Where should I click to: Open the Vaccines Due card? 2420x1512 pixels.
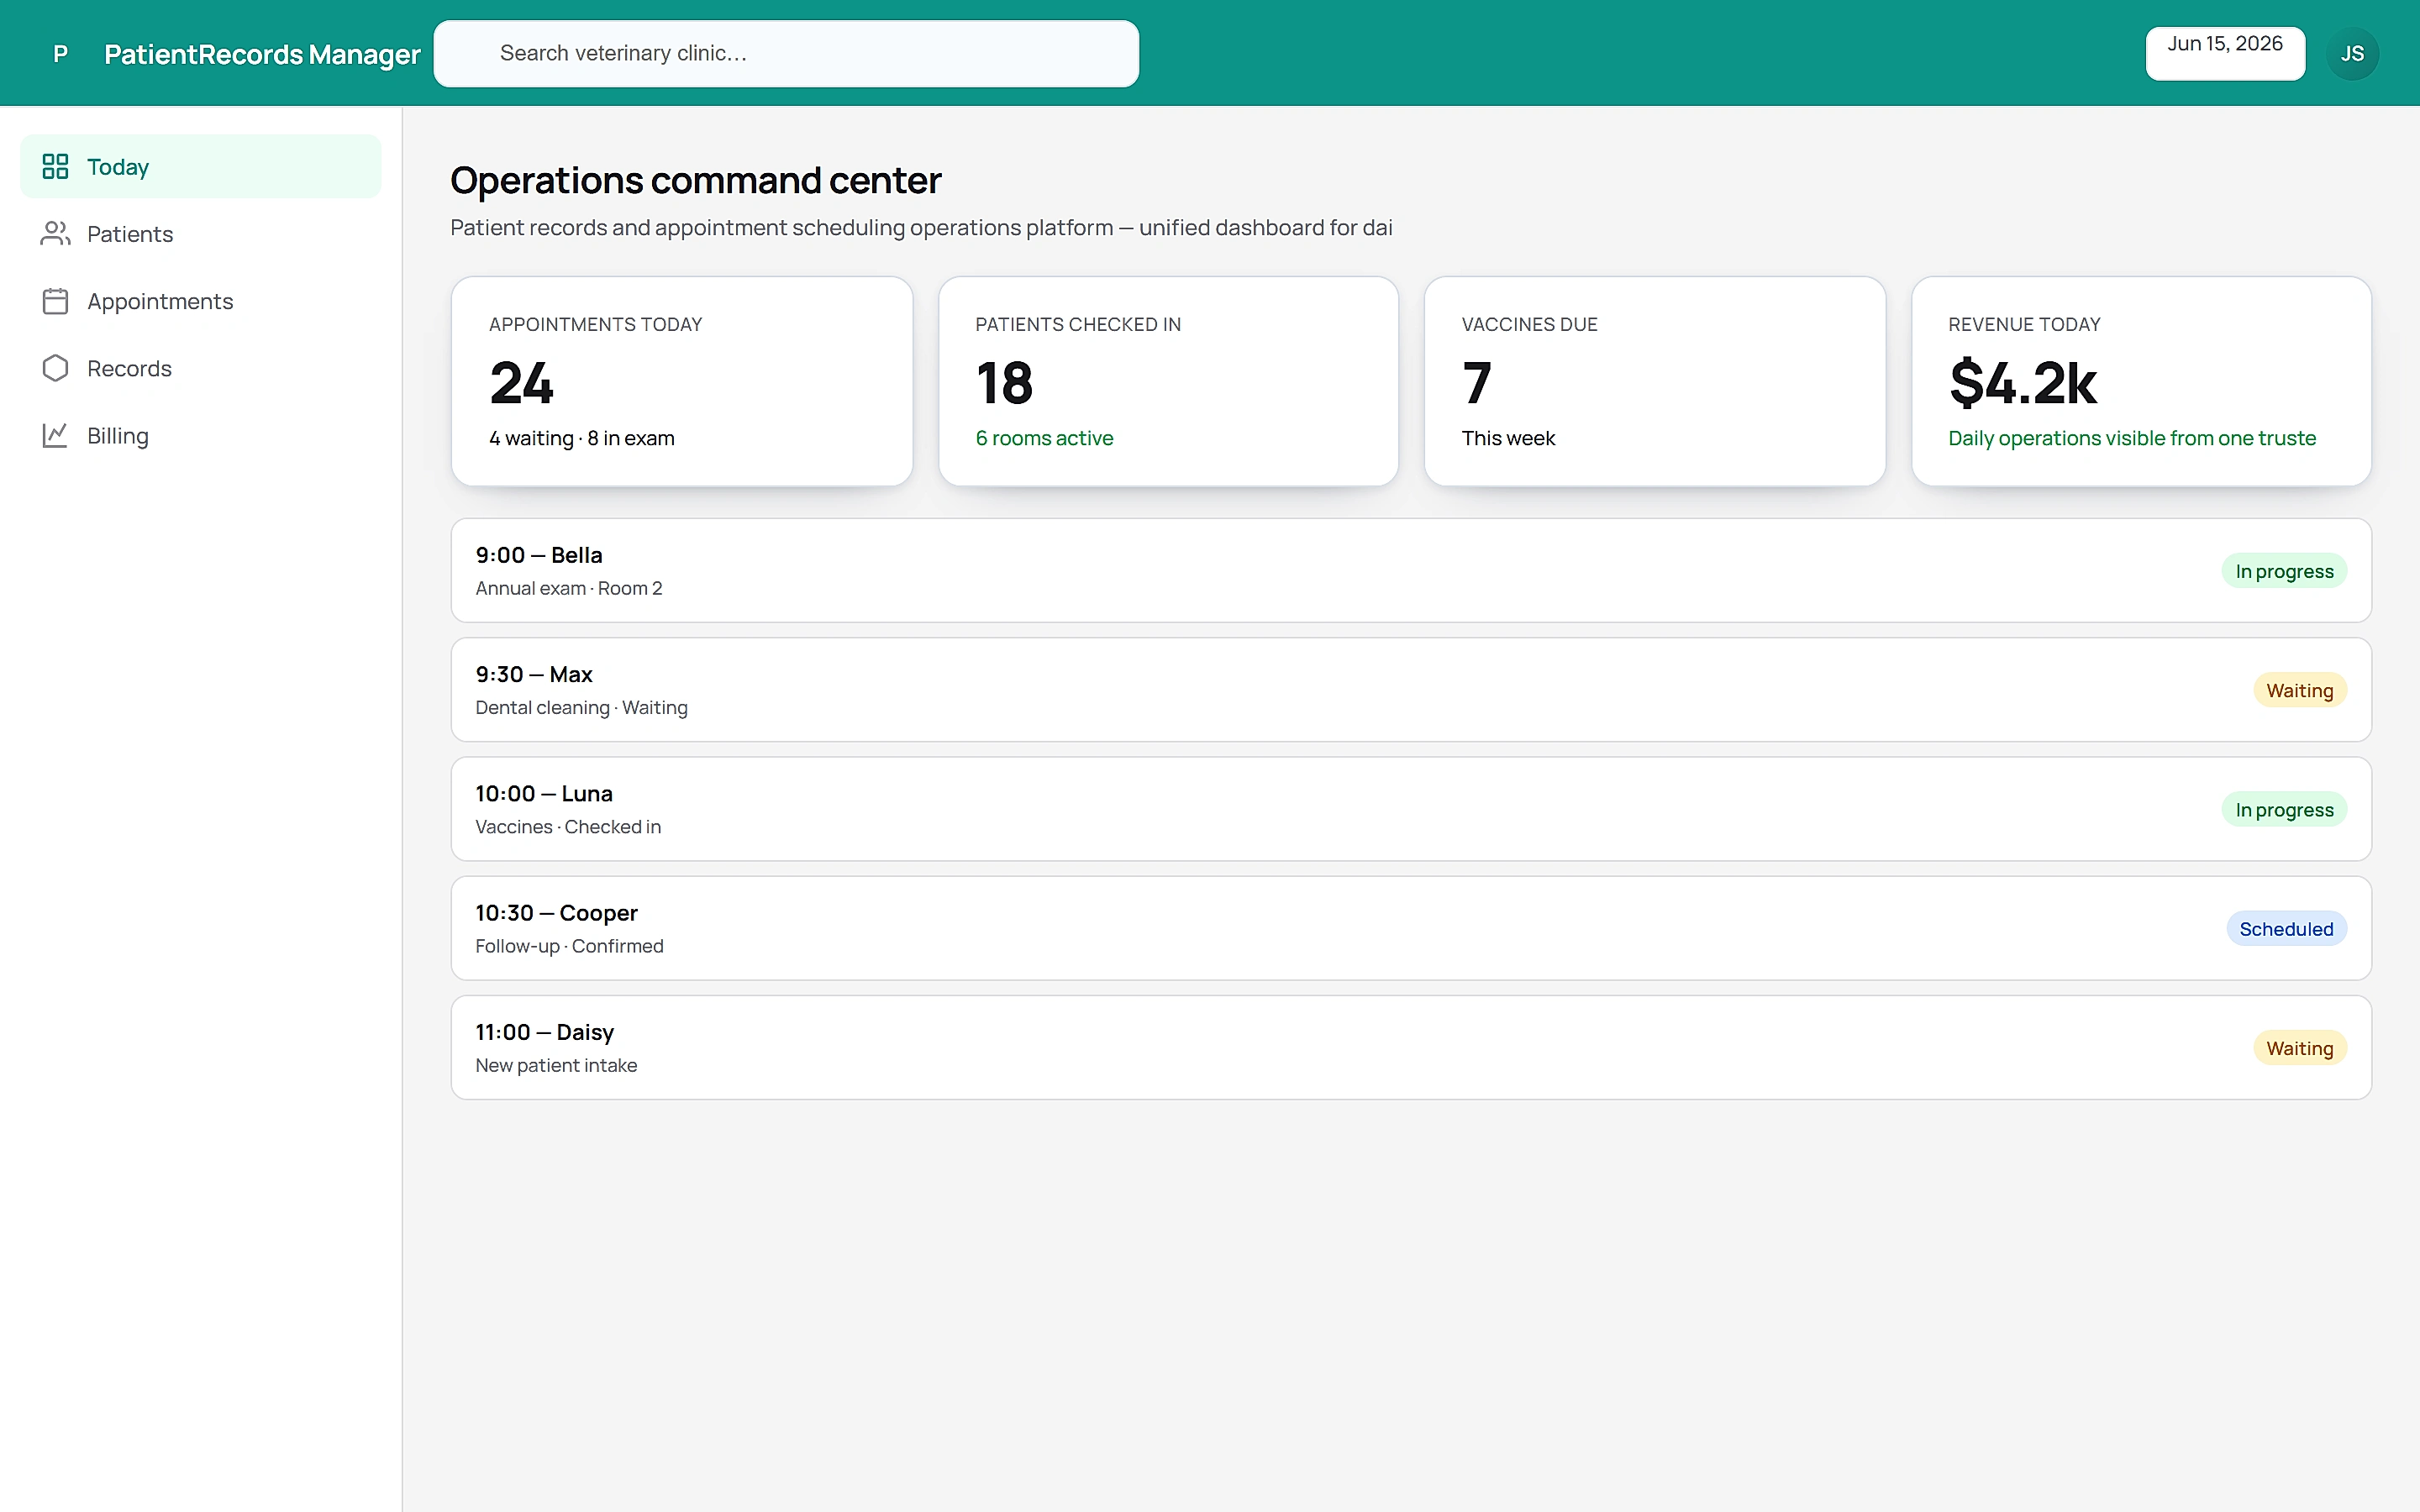1655,381
